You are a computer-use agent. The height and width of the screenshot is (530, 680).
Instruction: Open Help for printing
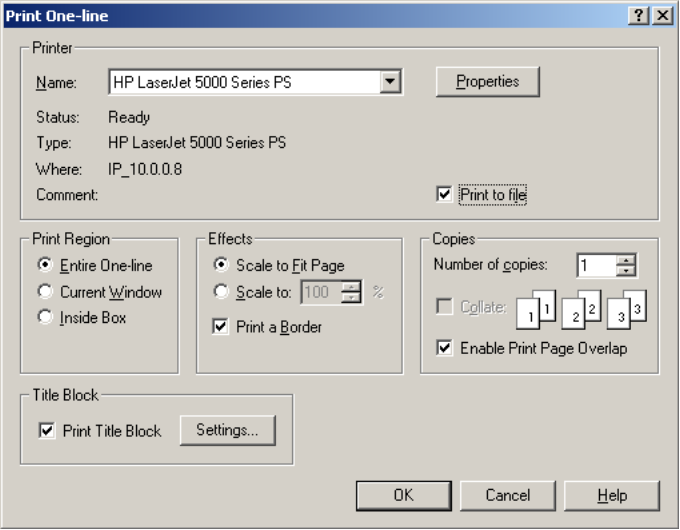click(612, 495)
